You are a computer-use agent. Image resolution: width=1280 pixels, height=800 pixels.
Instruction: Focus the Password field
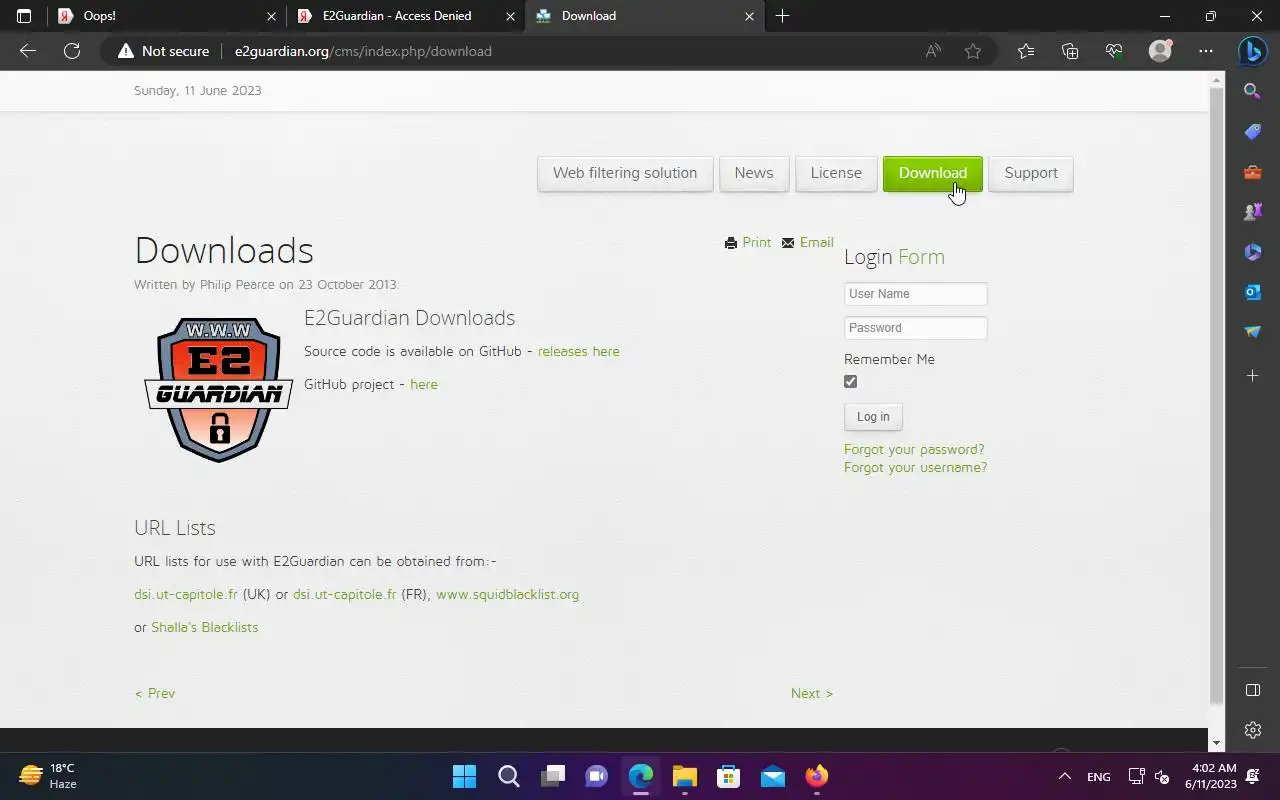(x=916, y=328)
